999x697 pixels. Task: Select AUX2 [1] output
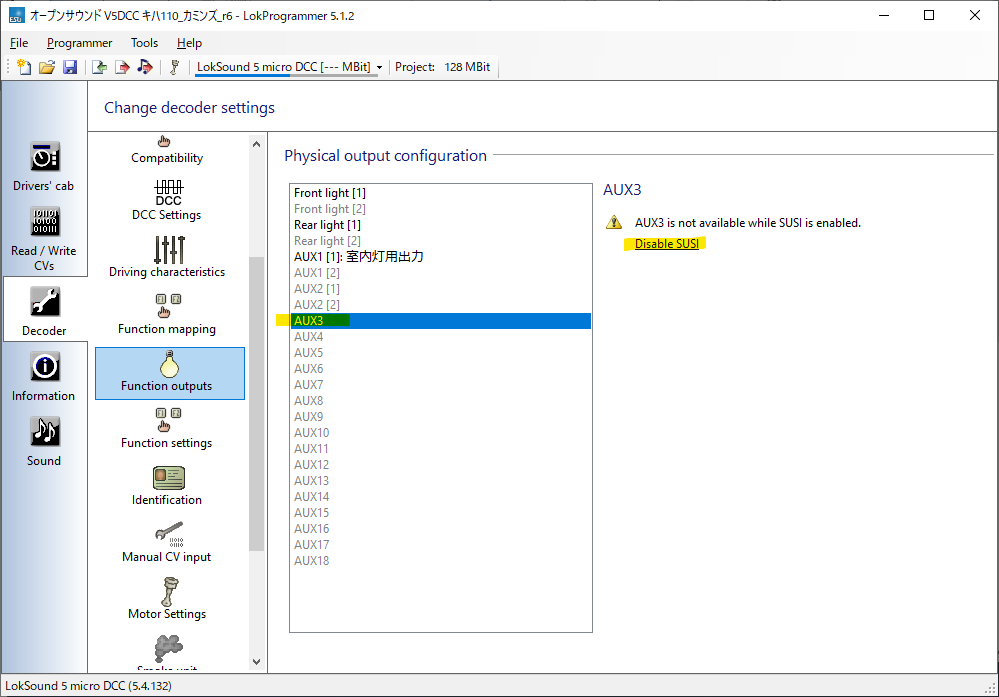pos(440,289)
